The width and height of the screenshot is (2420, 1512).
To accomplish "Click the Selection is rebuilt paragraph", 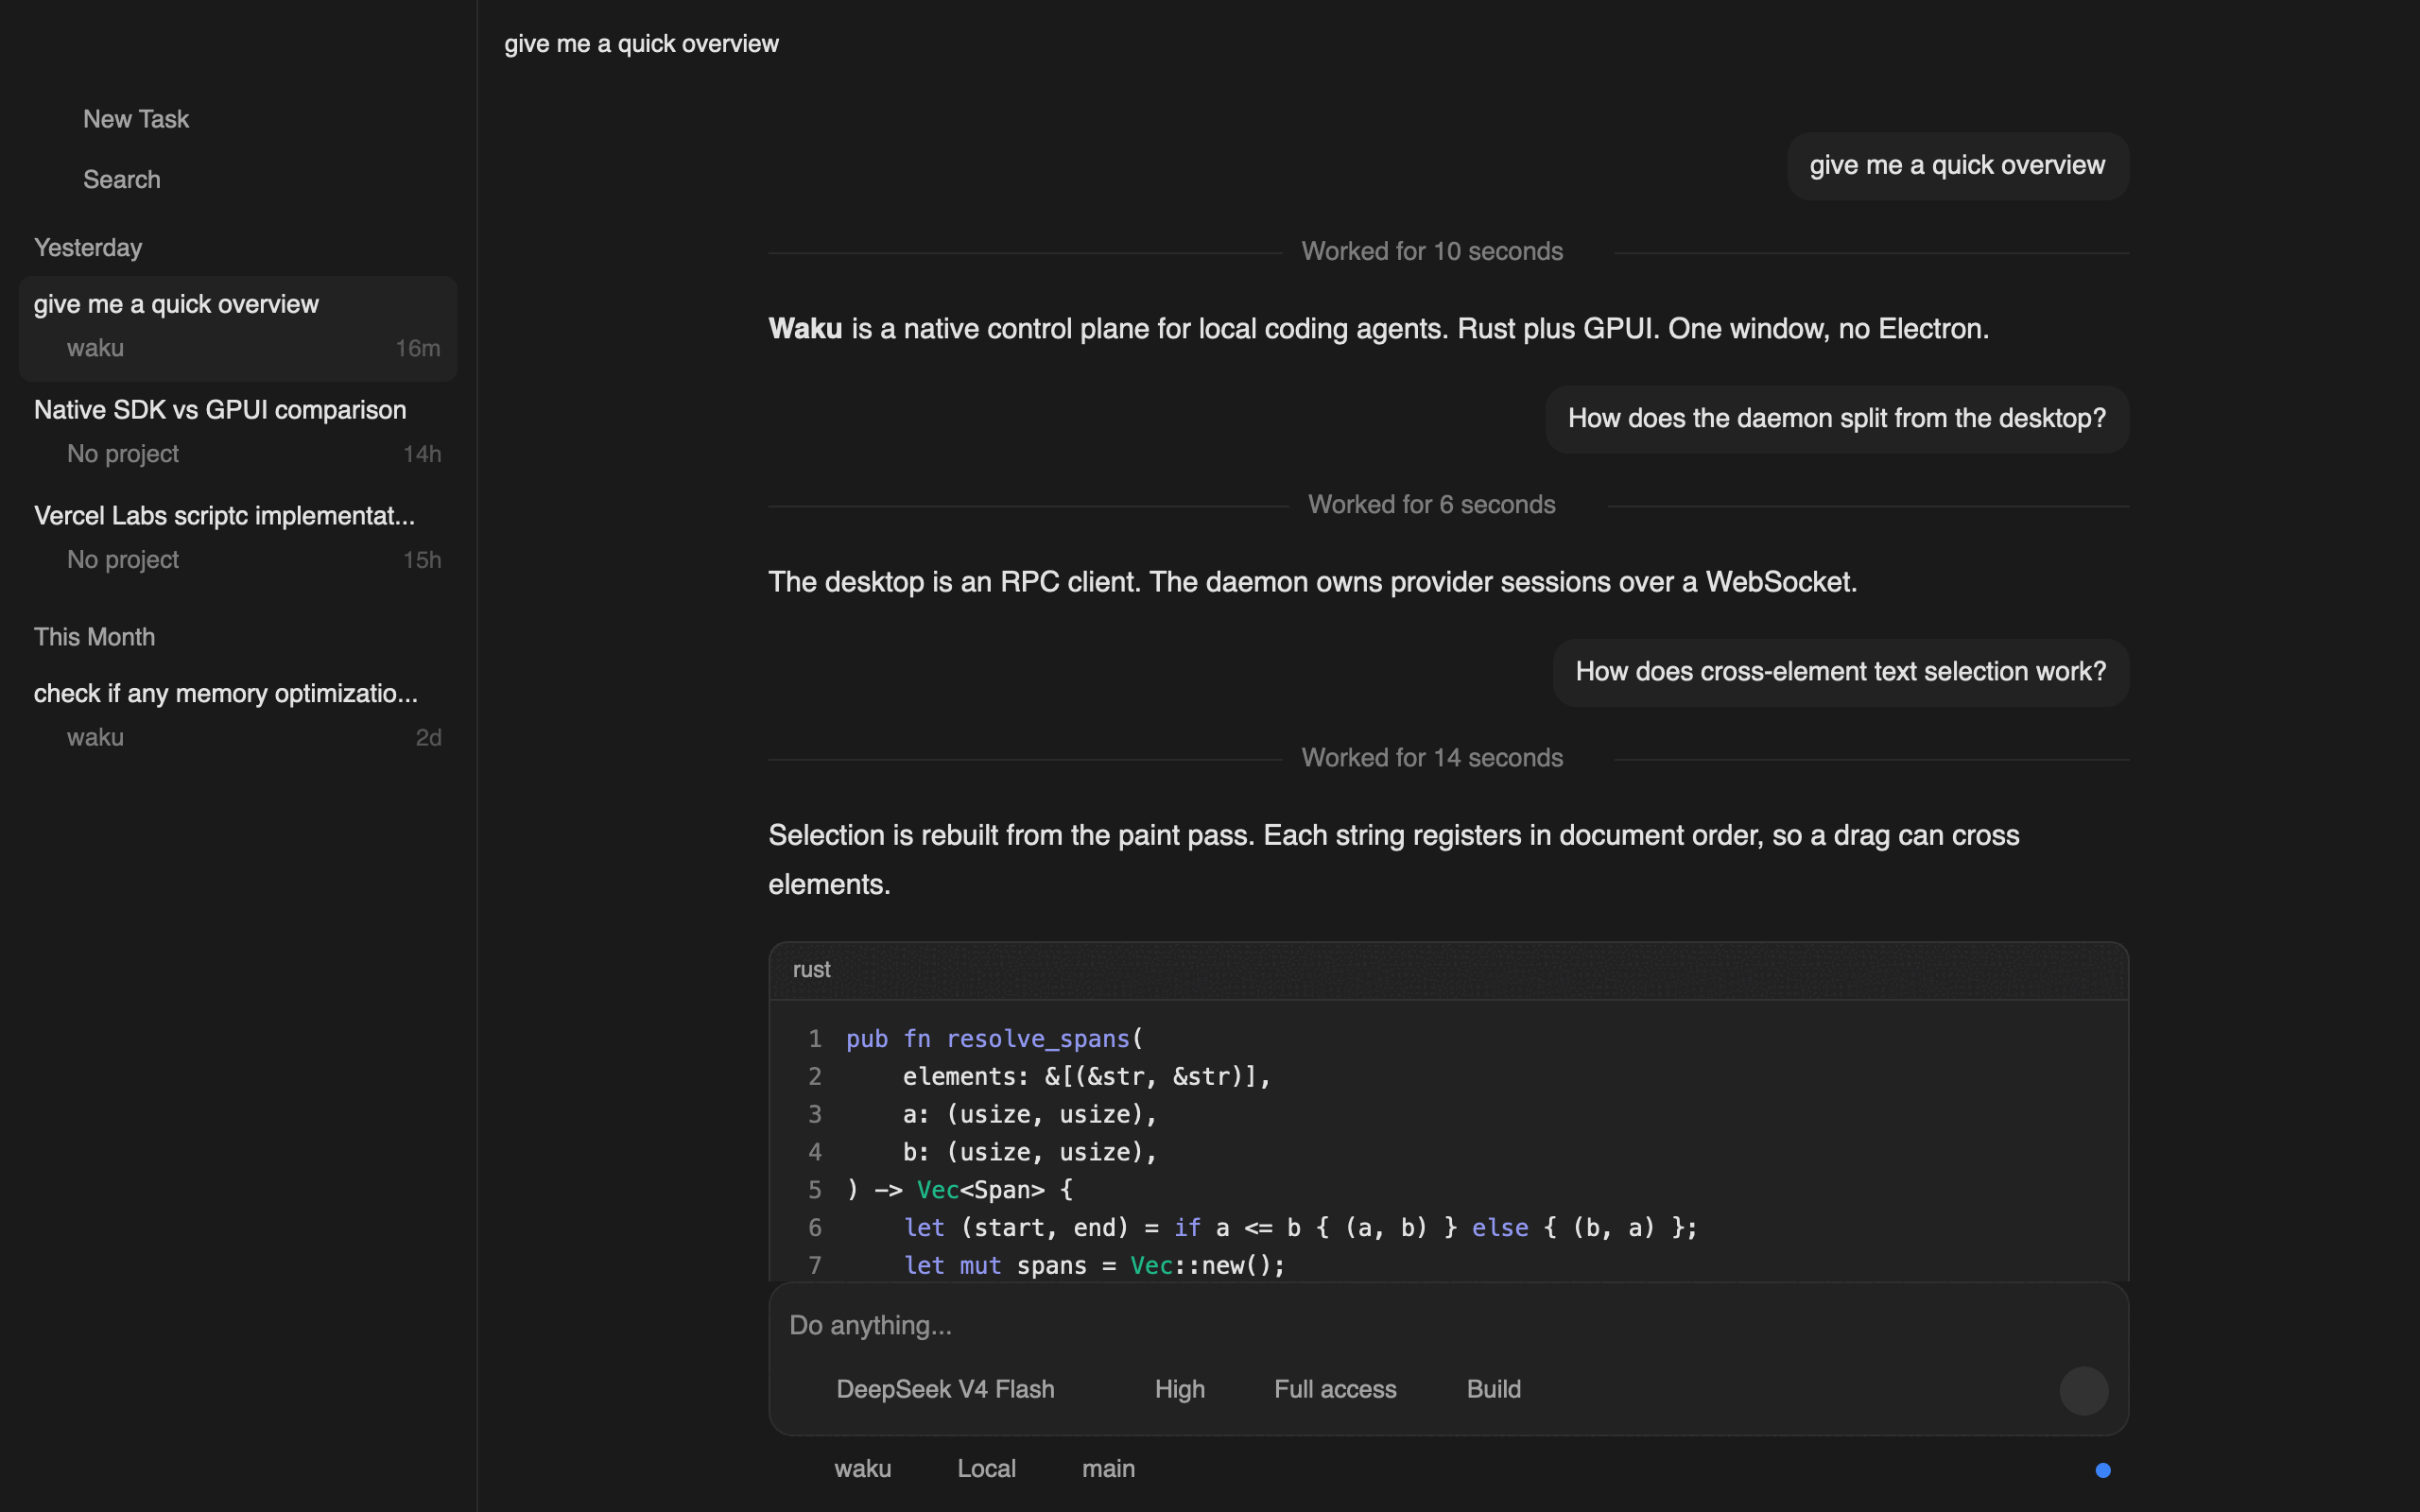I will point(1394,860).
